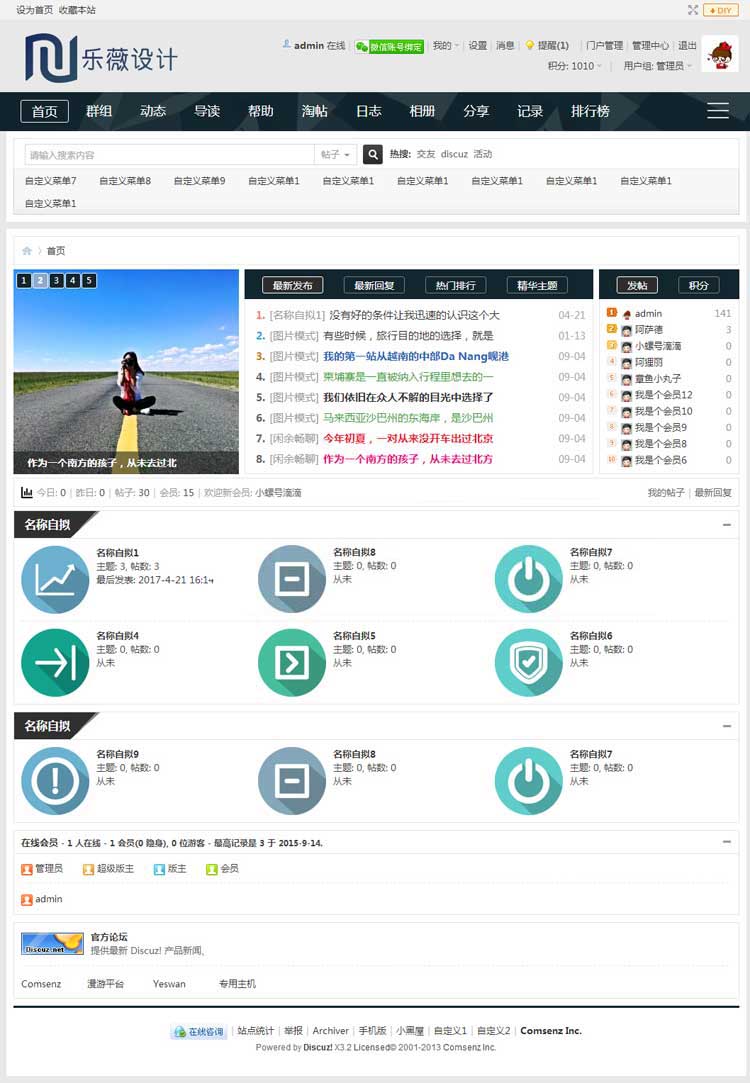
Task: Open user 小螺号滴滴 in the ranking list
Action: [x=658, y=346]
